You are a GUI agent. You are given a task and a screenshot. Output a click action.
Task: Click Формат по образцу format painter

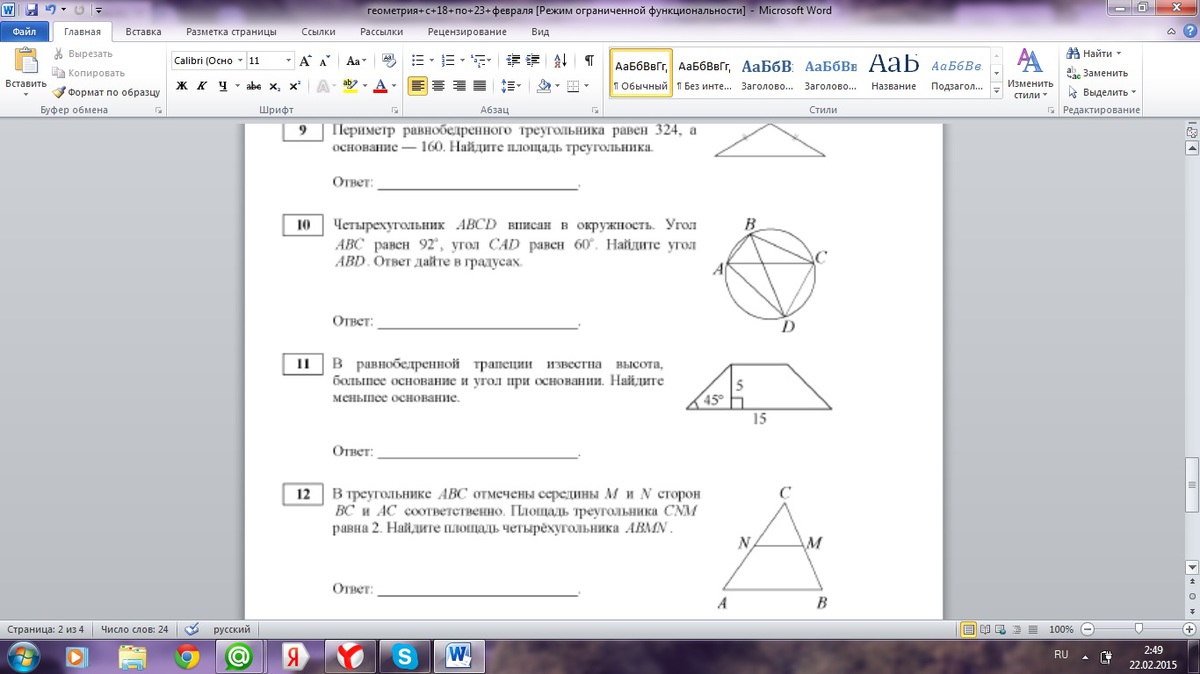106,91
